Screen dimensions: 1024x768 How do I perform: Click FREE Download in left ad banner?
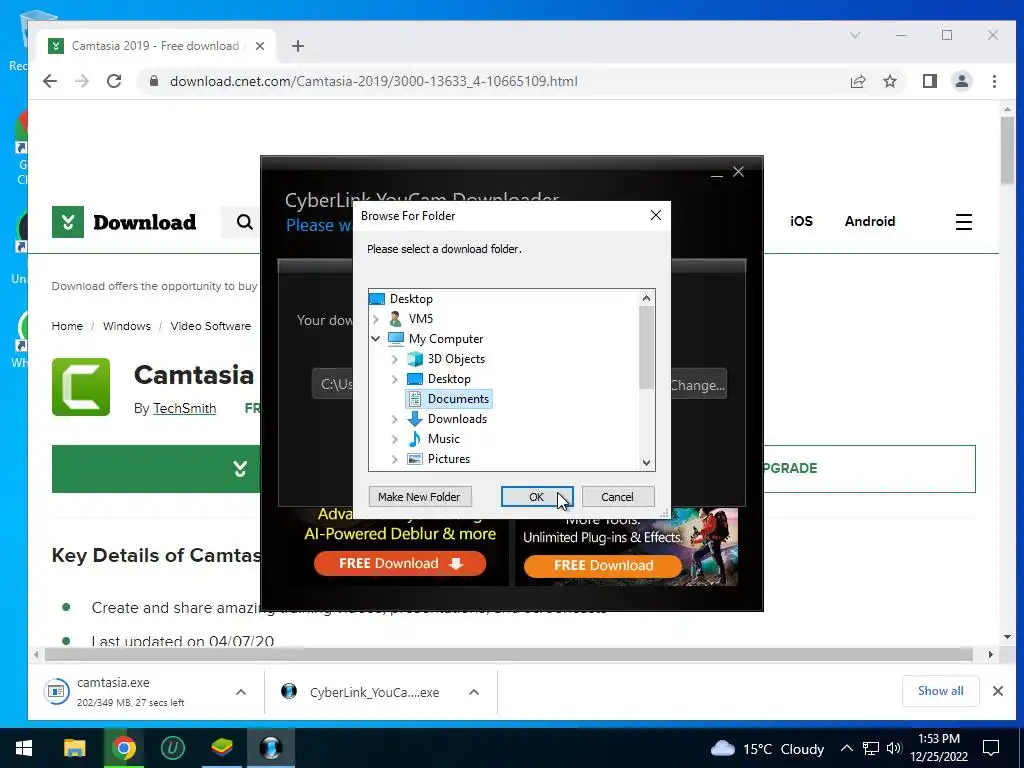[400, 564]
